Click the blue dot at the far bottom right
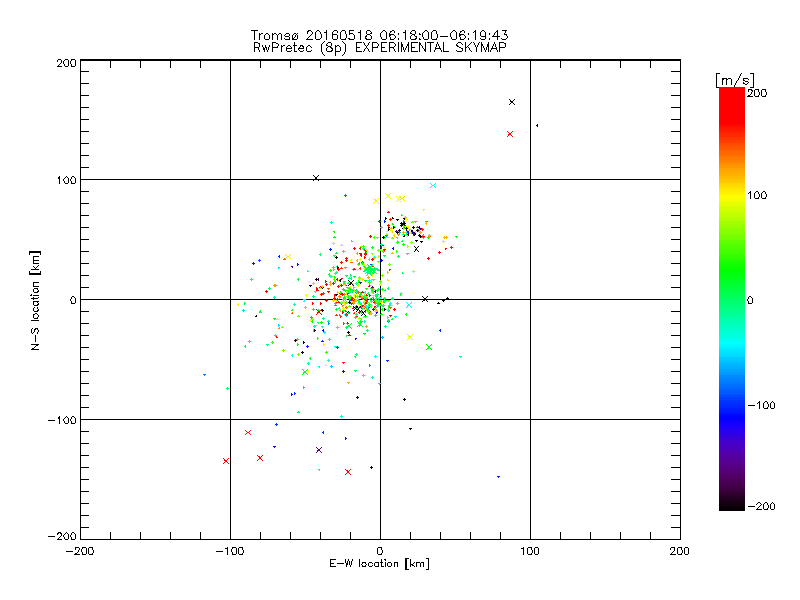The height and width of the screenshot is (600, 800). click(498, 477)
